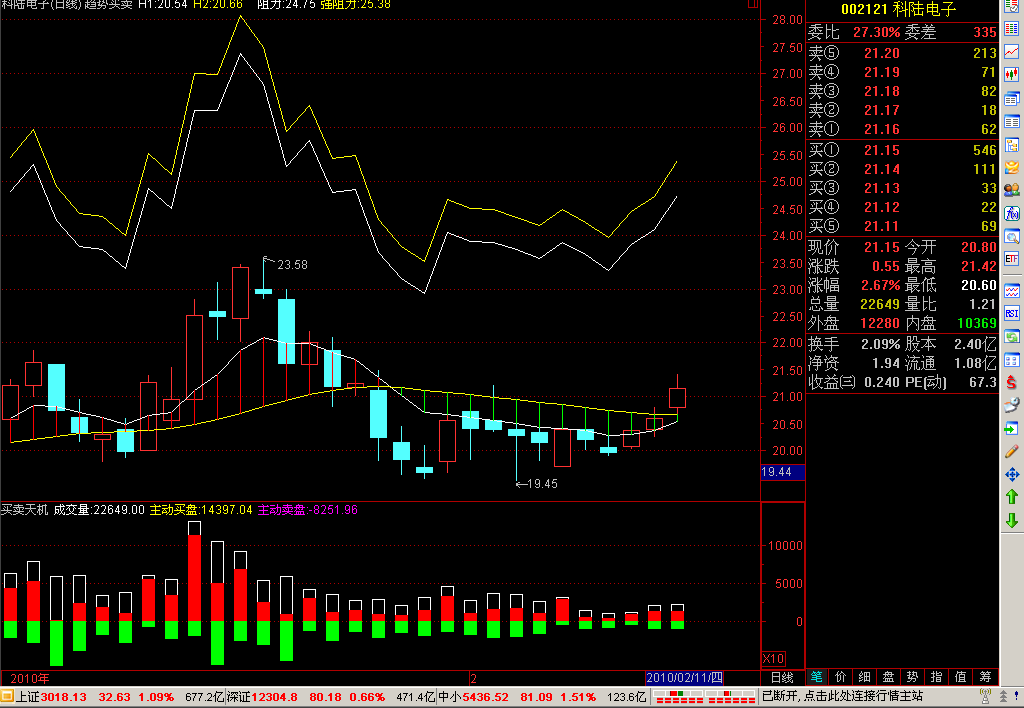This screenshot has width=1024, height=708.
Task: Select the 指 index tab
Action: point(936,677)
